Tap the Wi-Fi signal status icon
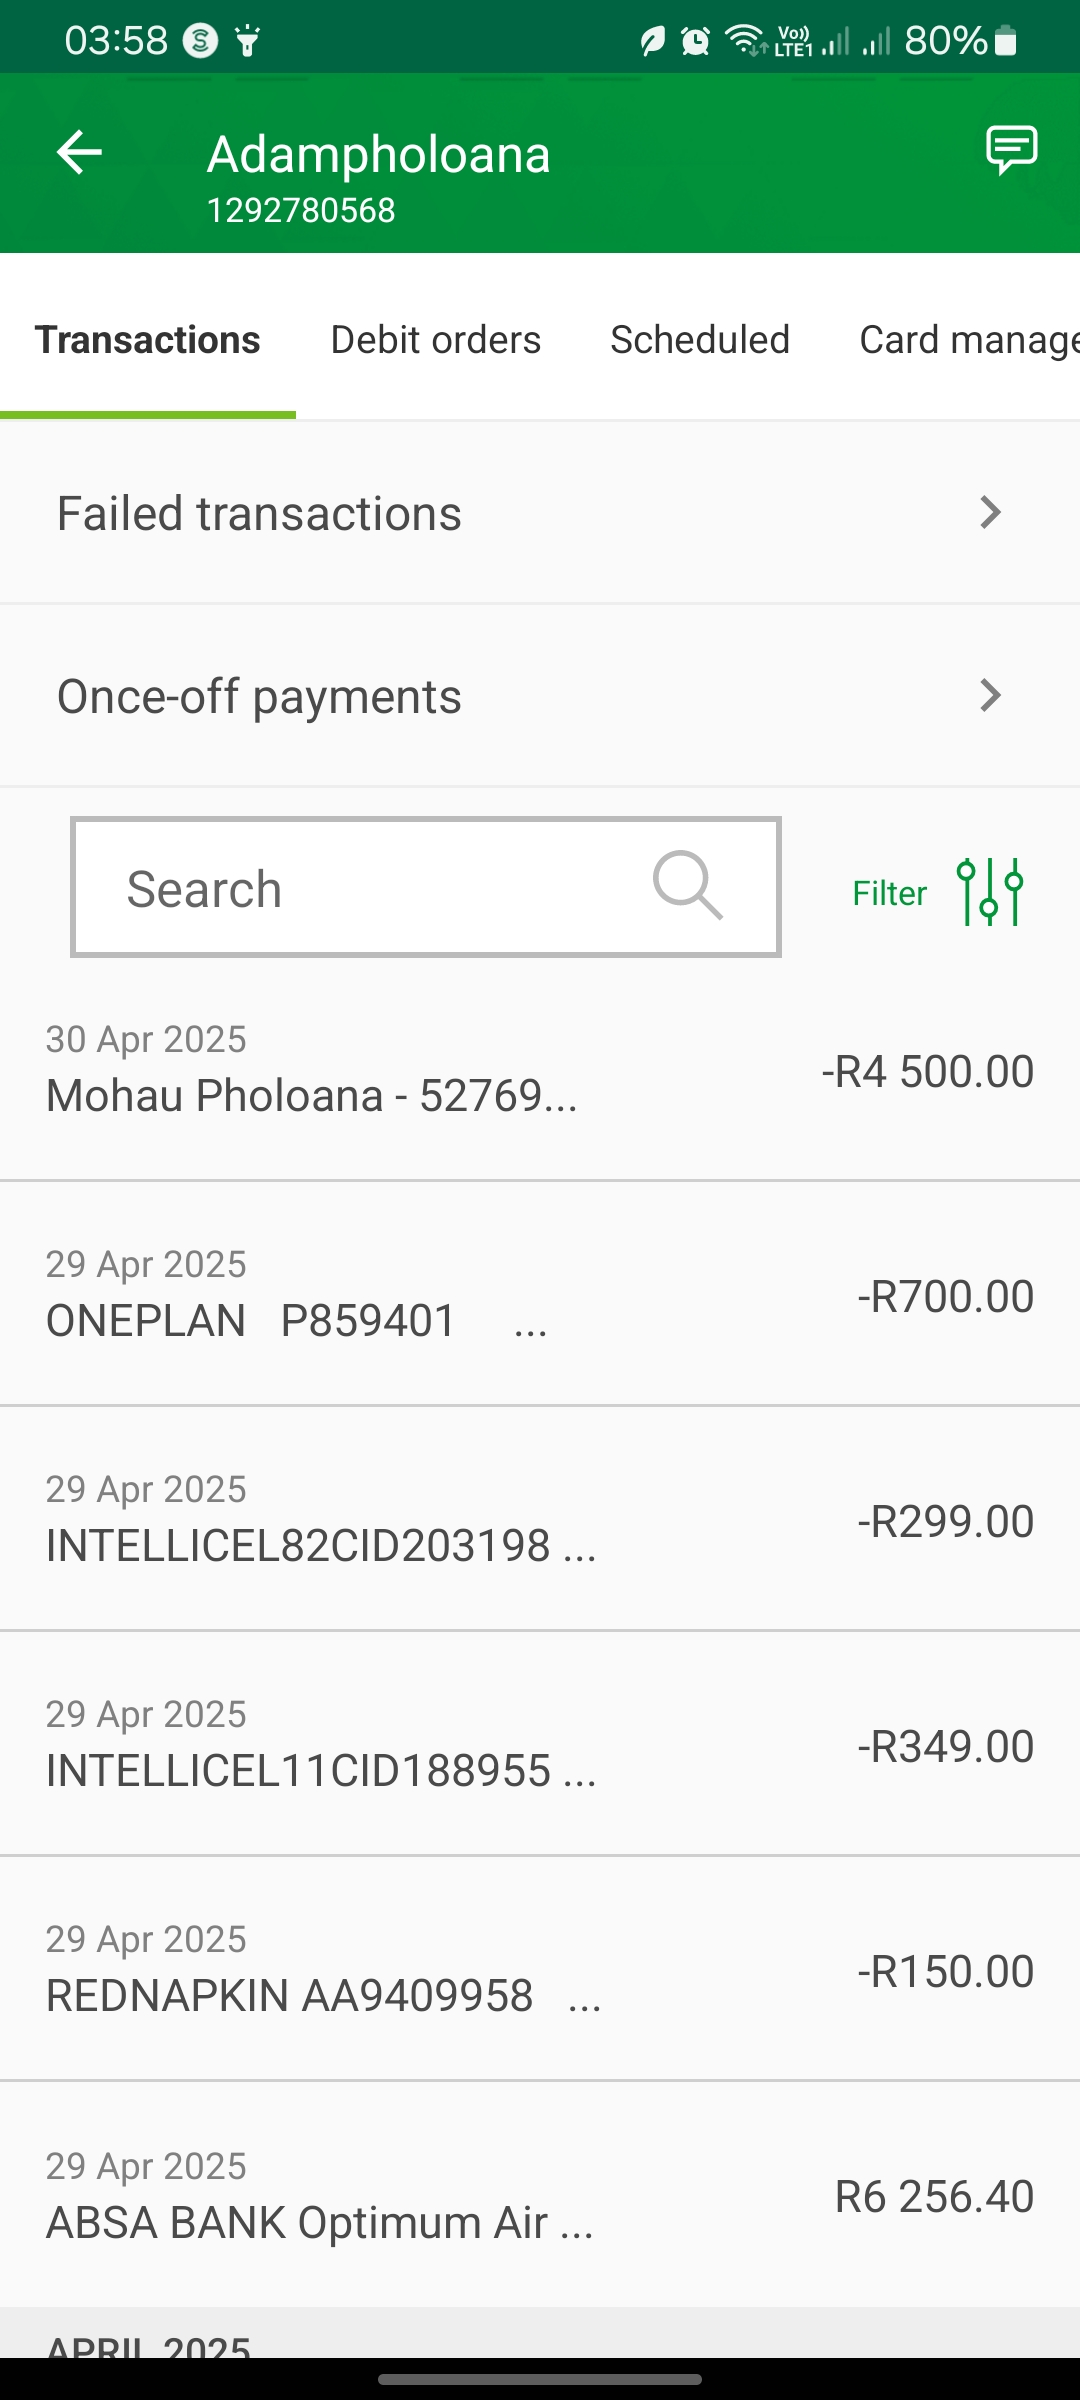1080x2400 pixels. (x=744, y=41)
